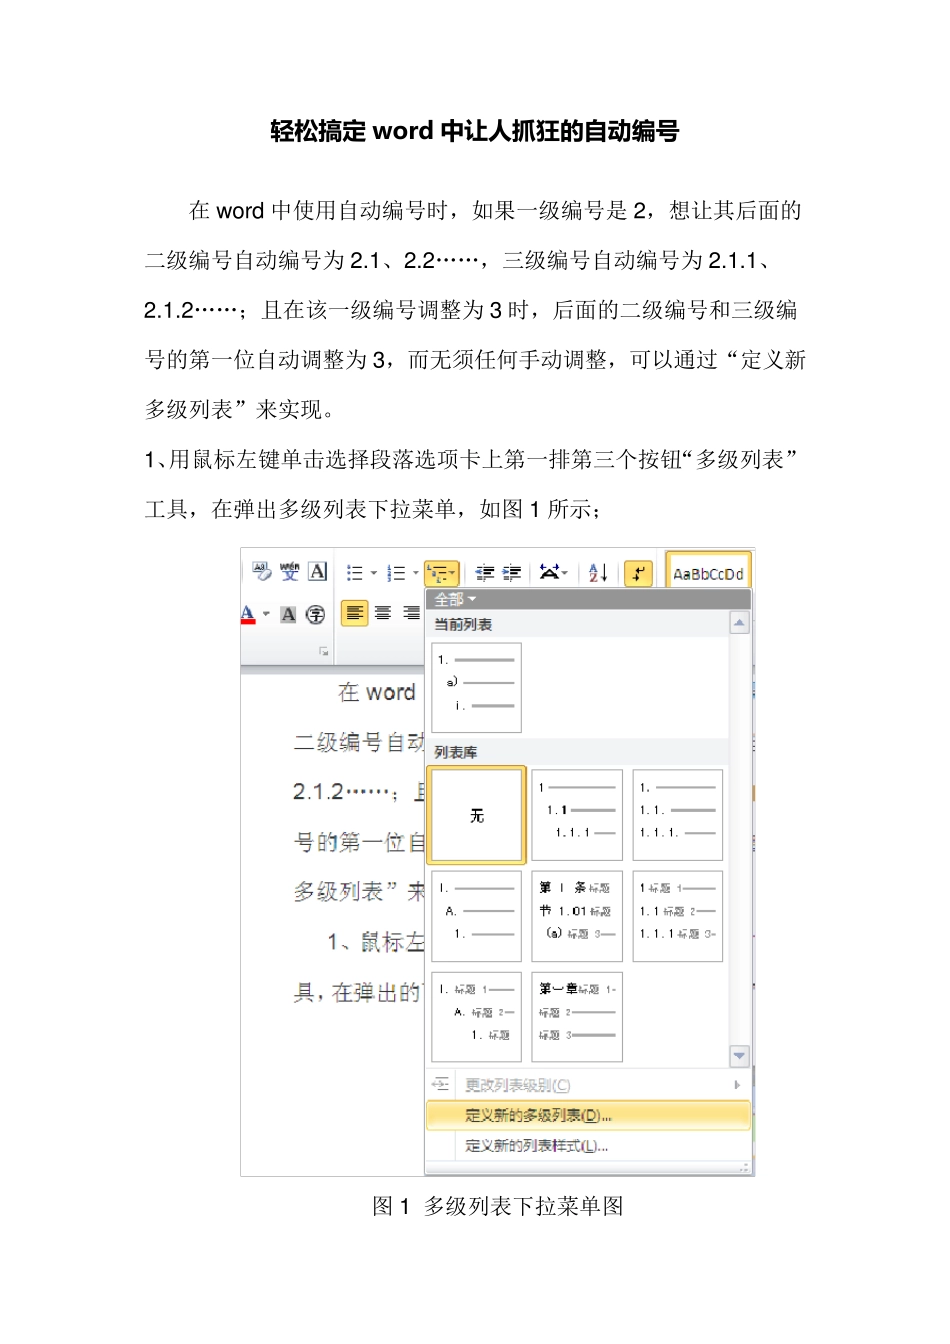Click the Clear Formatting eraser icon
Viewport: 950px width, 1344px height.
pos(262,572)
